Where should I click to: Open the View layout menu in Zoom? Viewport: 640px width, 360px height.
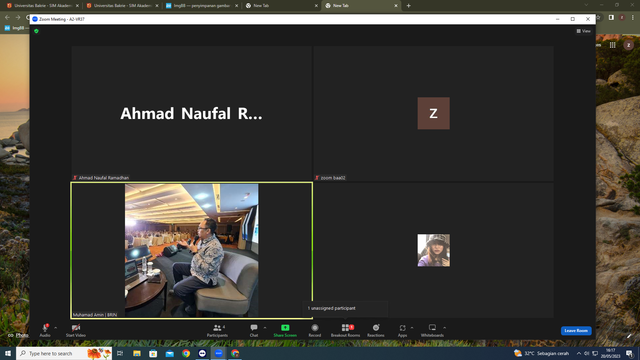pyautogui.click(x=584, y=31)
